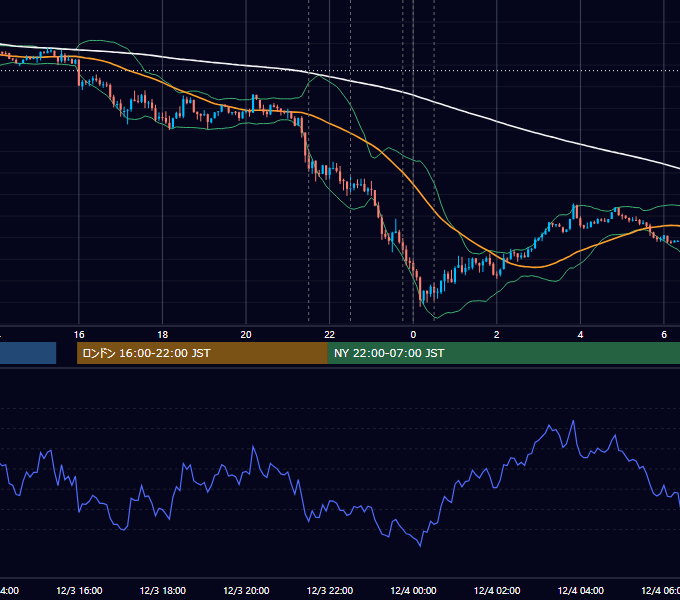Click the 12/4 00:00 time label
This screenshot has height=600, width=680.
coord(413,591)
